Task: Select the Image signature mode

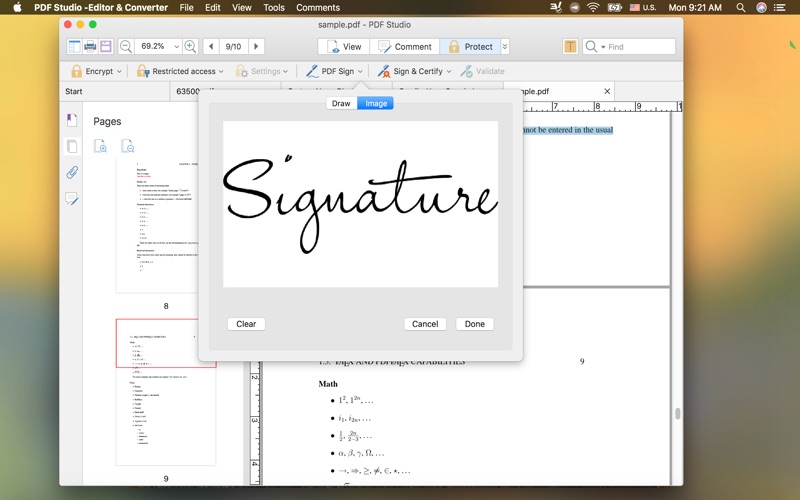Action: pos(376,103)
